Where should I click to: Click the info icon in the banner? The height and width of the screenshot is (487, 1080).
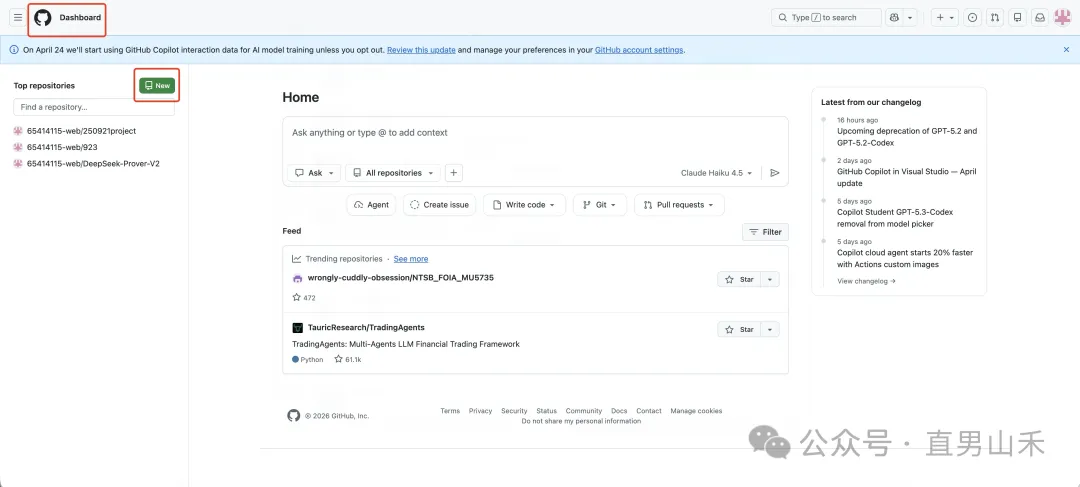14,50
